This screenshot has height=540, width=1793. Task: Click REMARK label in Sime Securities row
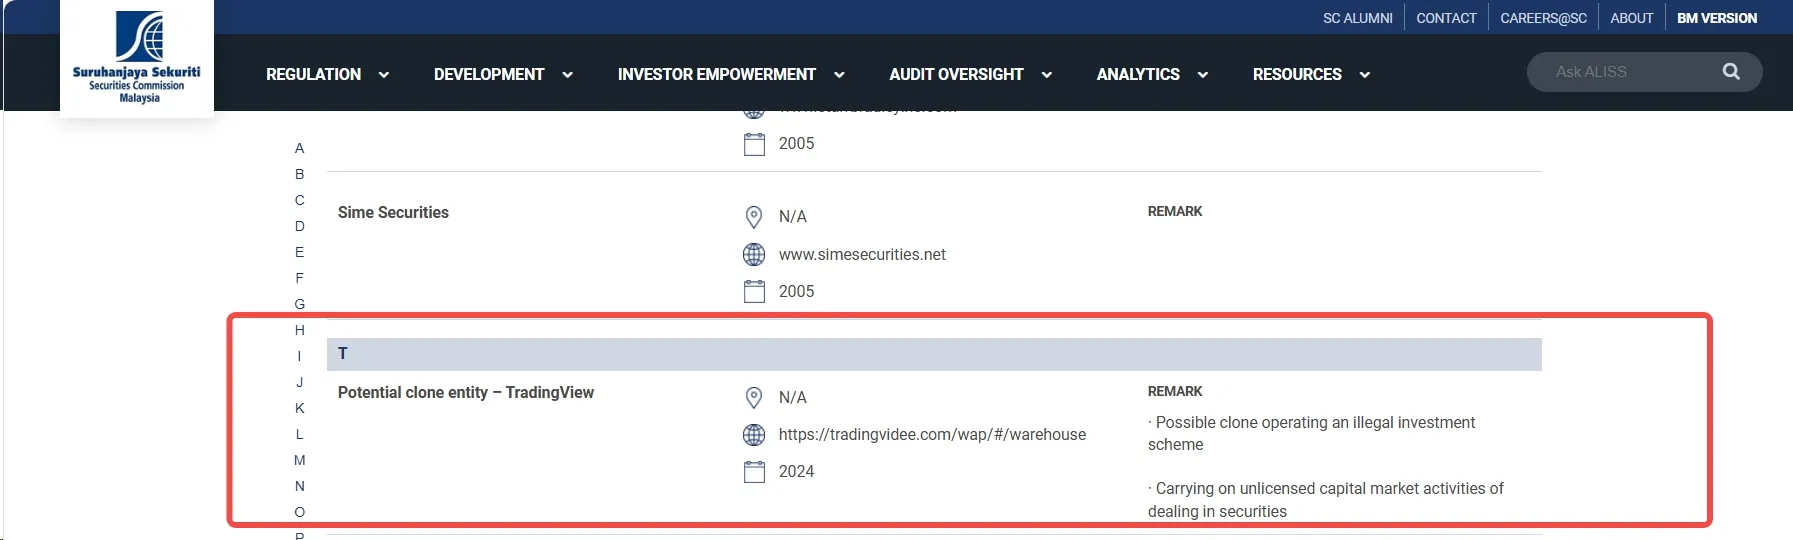[1175, 211]
